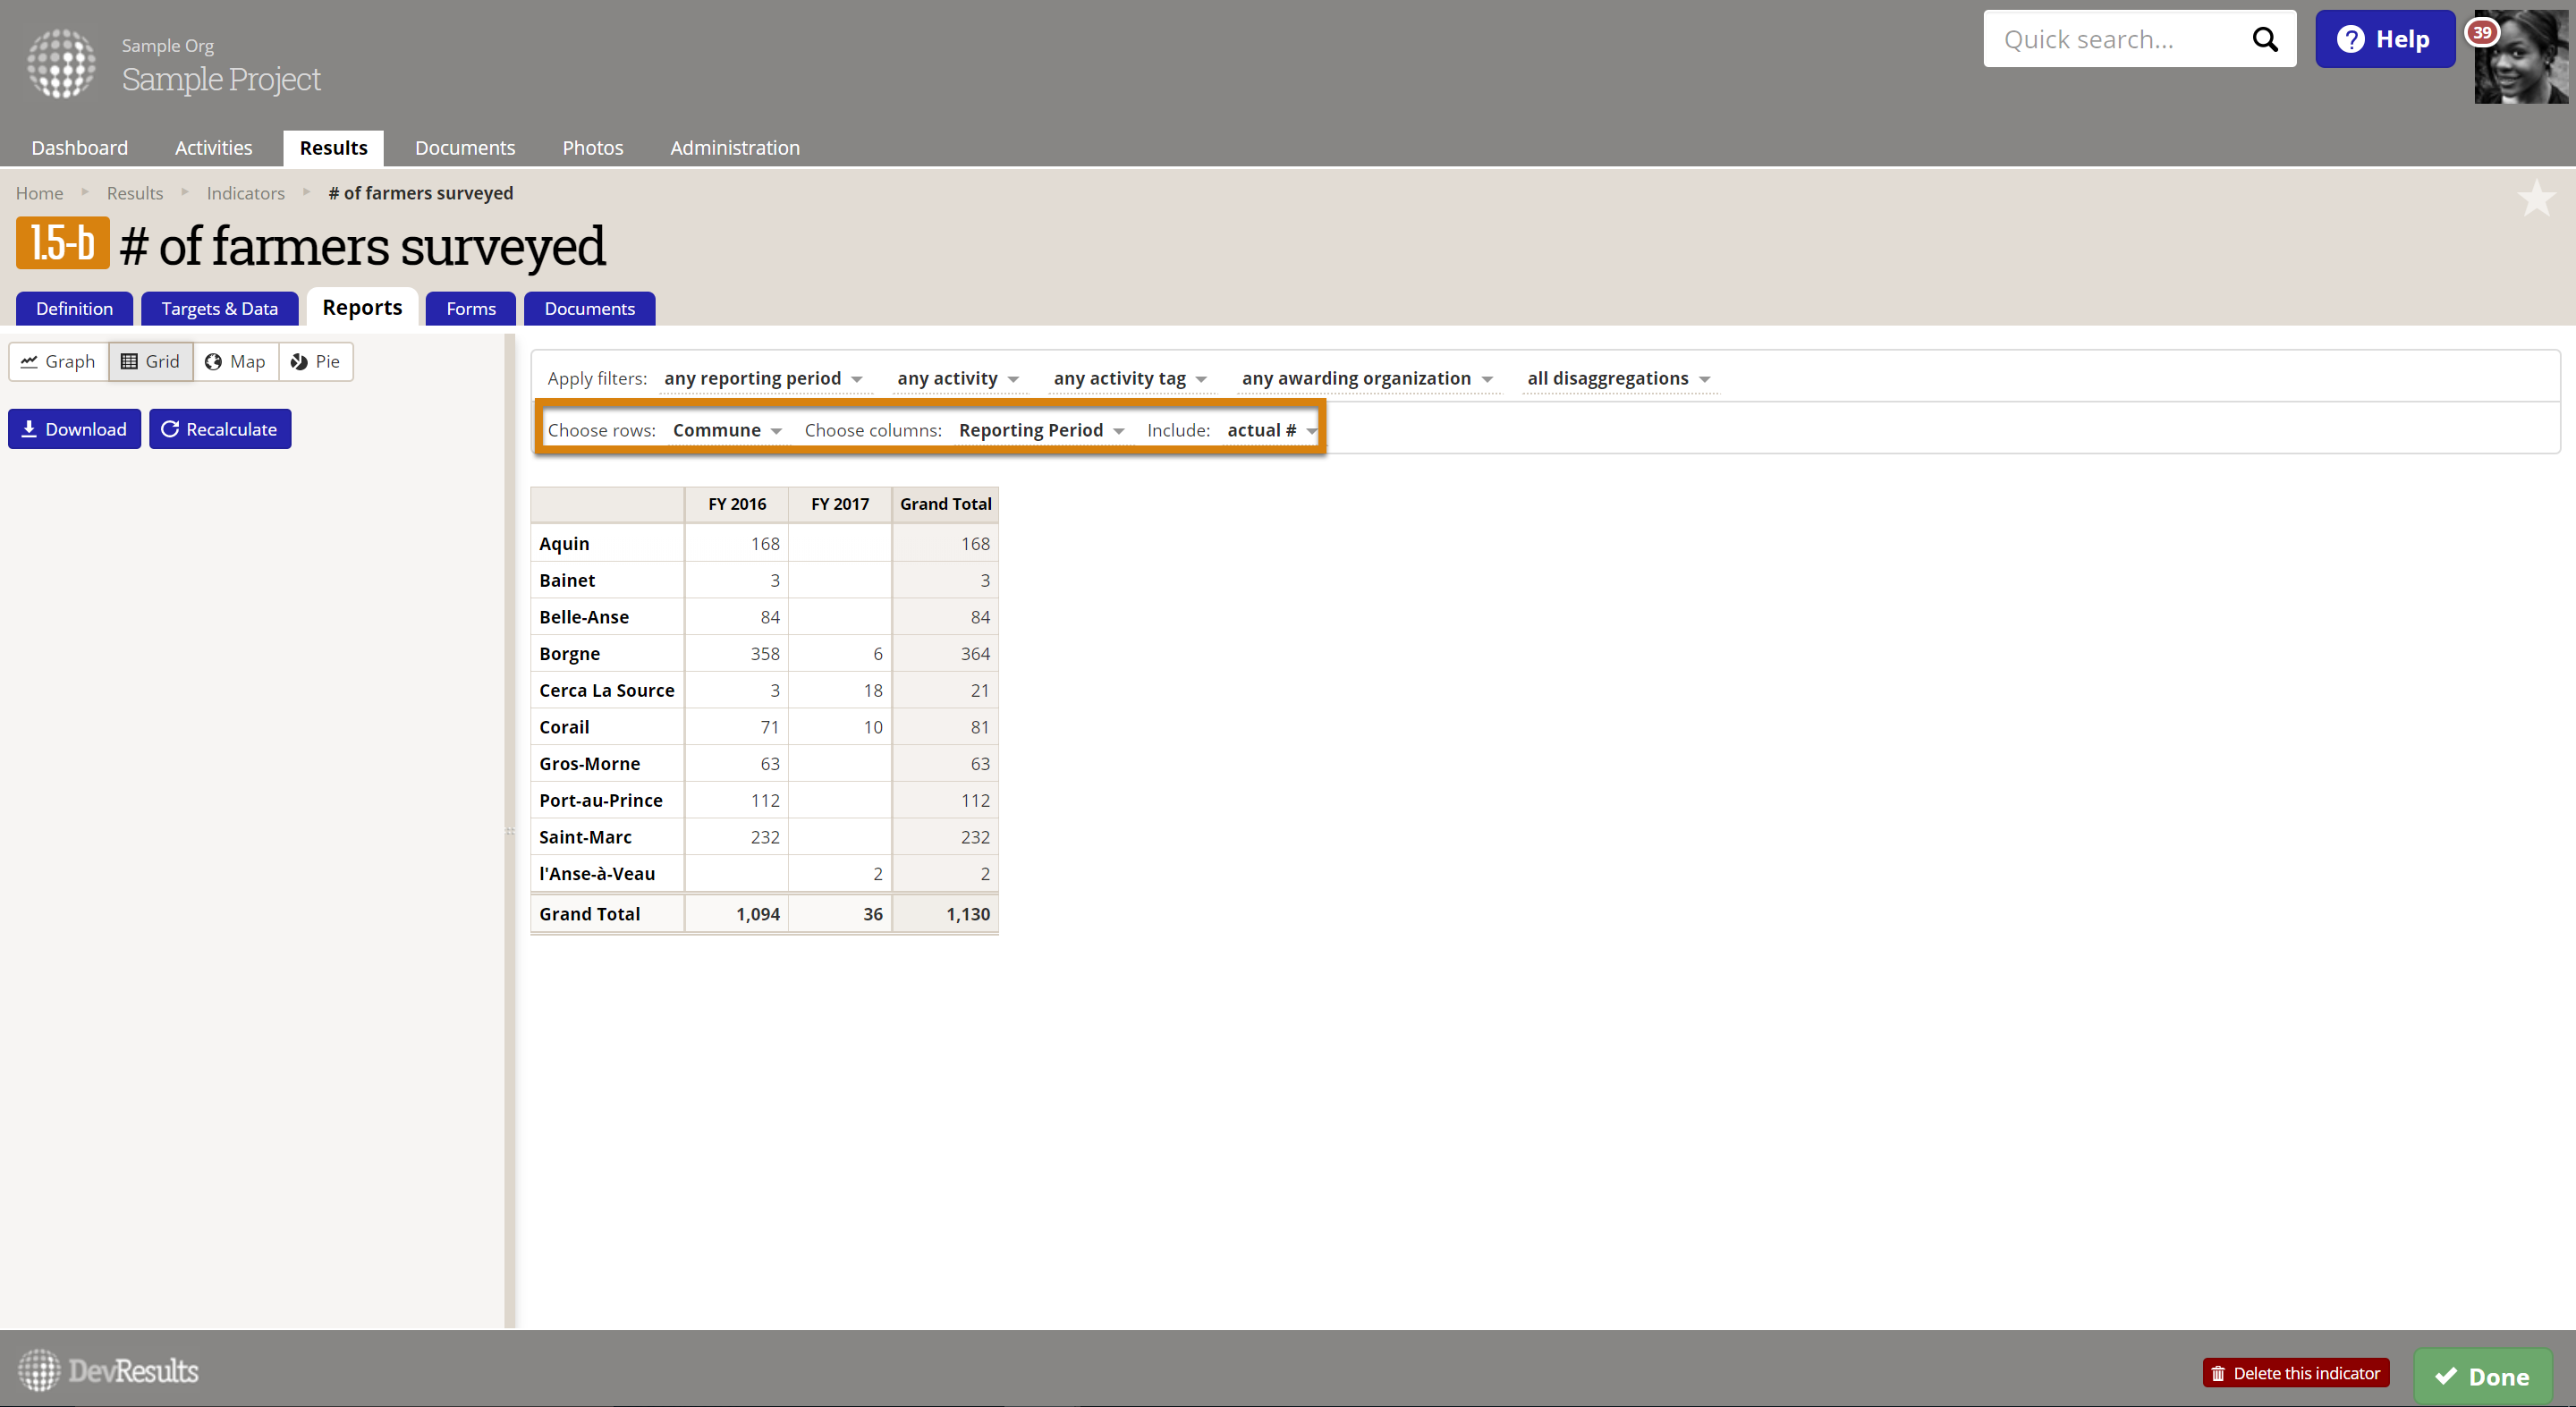Switch to Graph view
Image resolution: width=2576 pixels, height=1407 pixels.
point(58,361)
